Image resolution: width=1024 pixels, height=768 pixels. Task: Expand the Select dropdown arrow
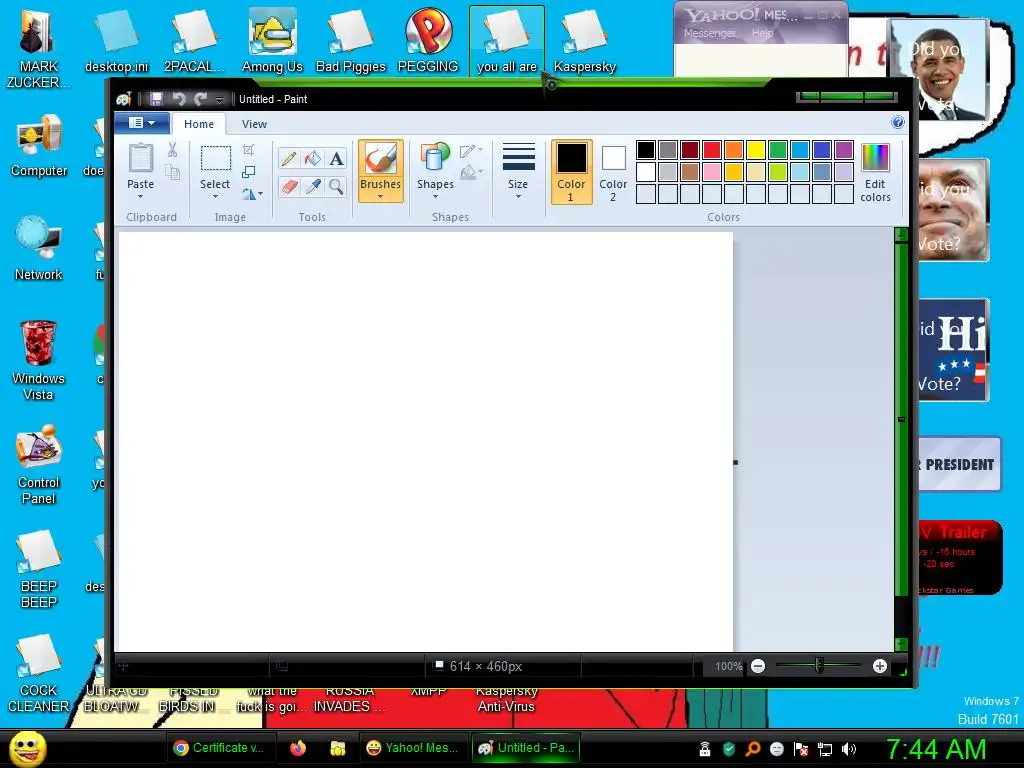click(x=215, y=197)
